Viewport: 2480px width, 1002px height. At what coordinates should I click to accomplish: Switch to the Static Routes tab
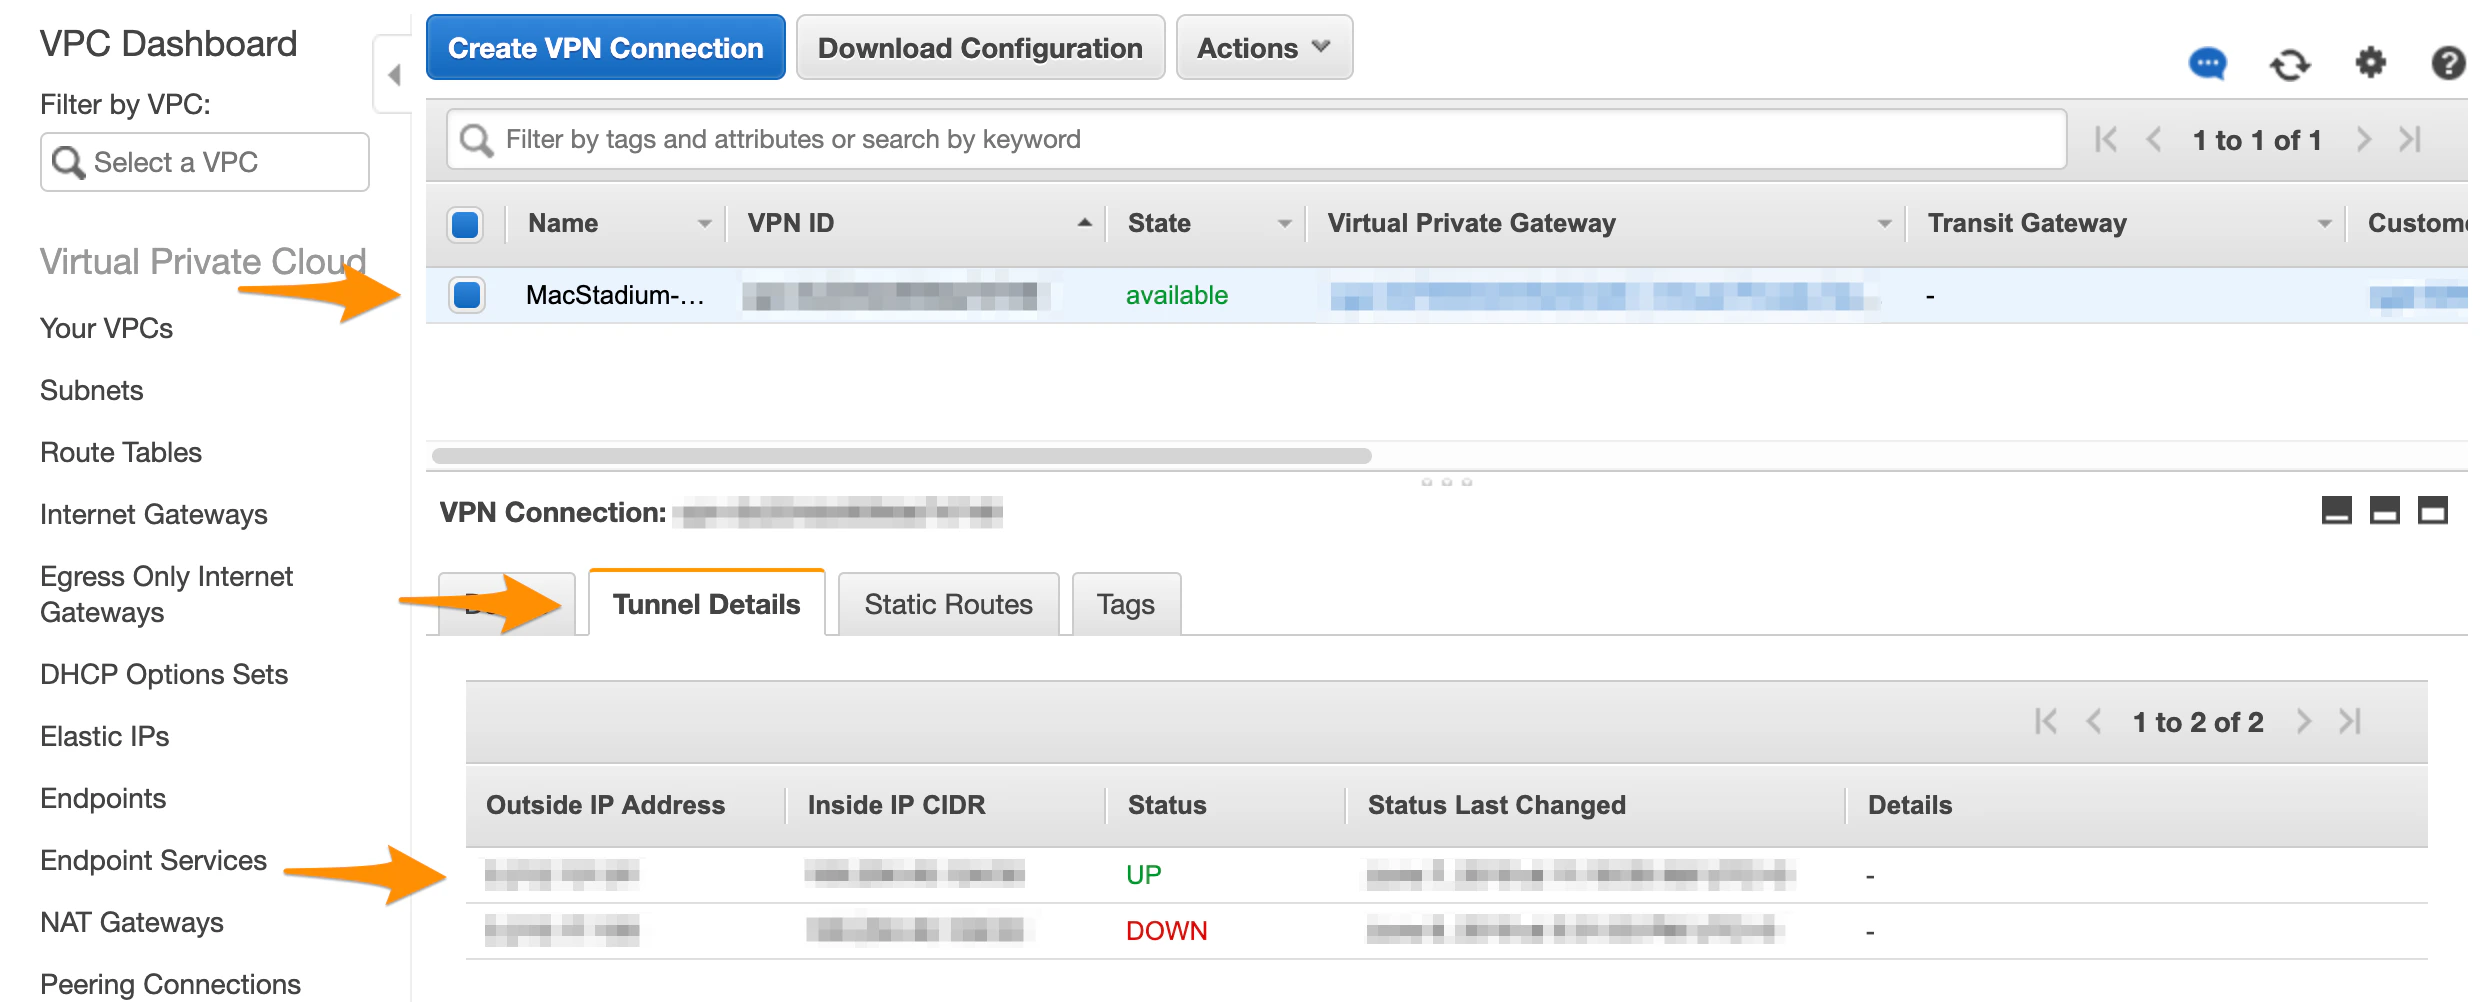[x=947, y=603]
